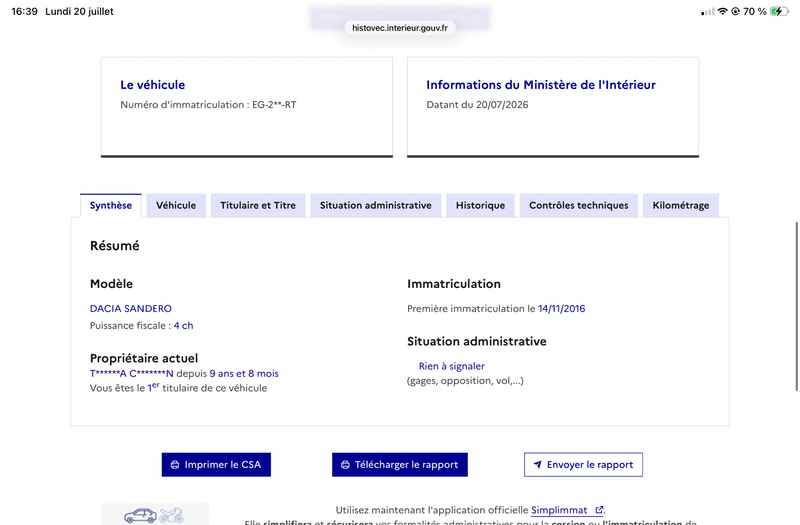Click the Le véhicule card heading
This screenshot has width=800, height=525.
[x=153, y=85]
